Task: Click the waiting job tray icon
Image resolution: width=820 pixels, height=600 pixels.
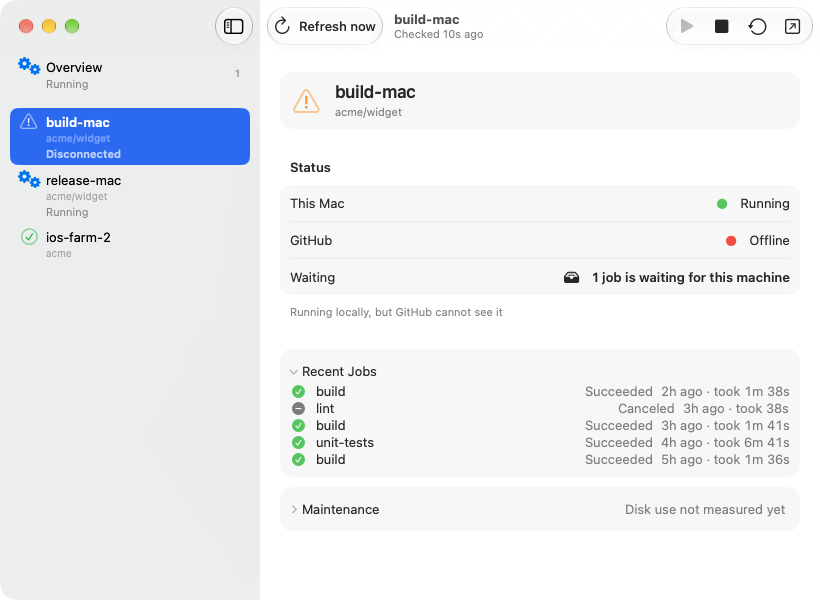Action: [571, 278]
